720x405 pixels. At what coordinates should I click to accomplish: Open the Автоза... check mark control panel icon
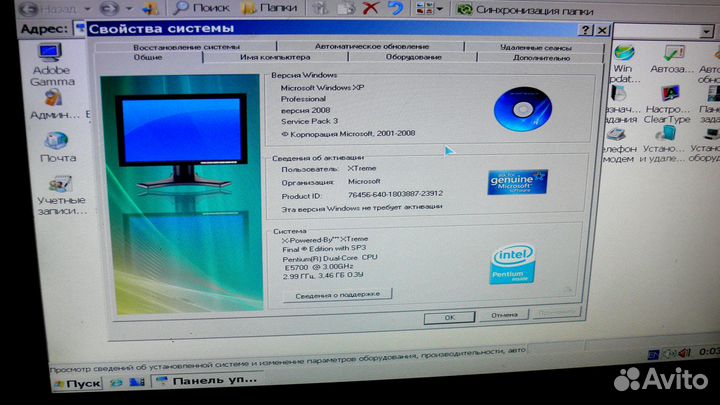point(671,59)
